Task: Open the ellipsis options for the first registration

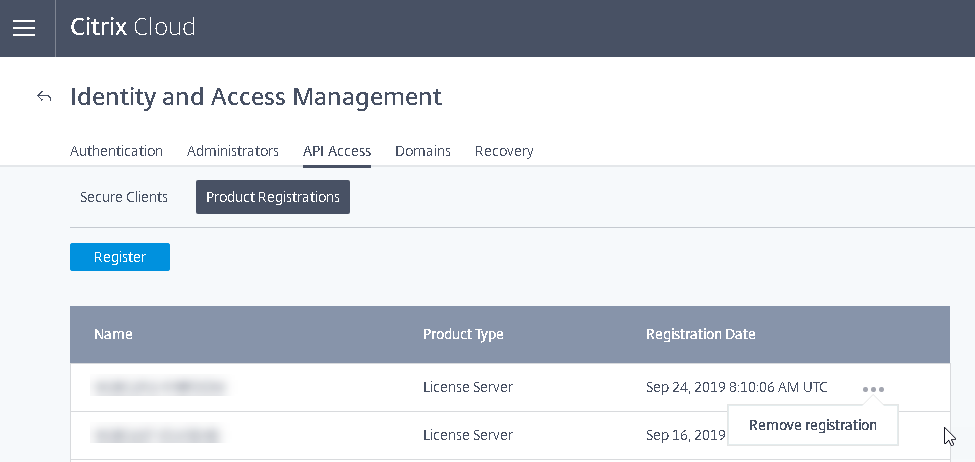Action: pos(872,389)
